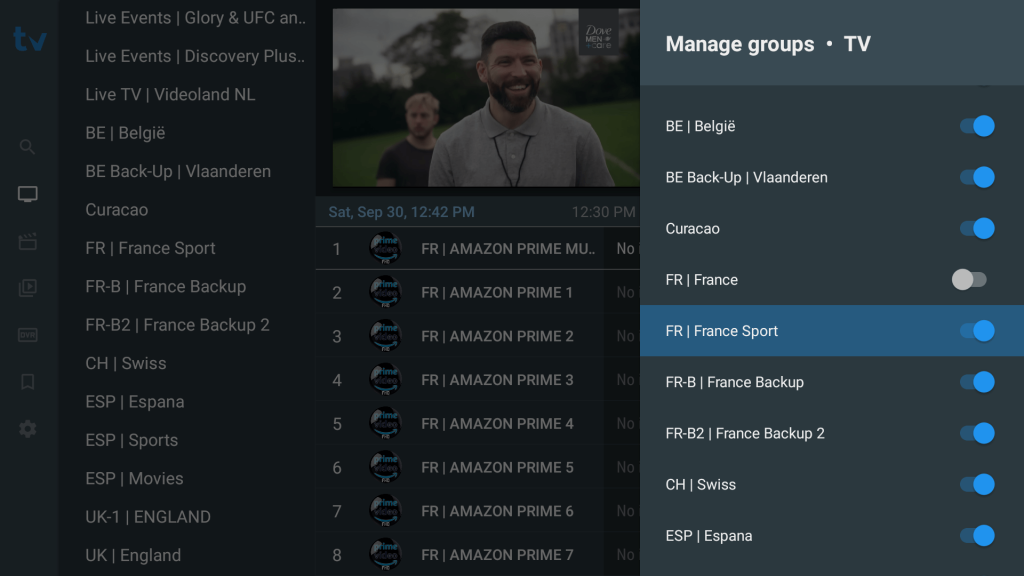1024x576 pixels.
Task: Disable the BE | België group toggle
Action: coord(976,126)
